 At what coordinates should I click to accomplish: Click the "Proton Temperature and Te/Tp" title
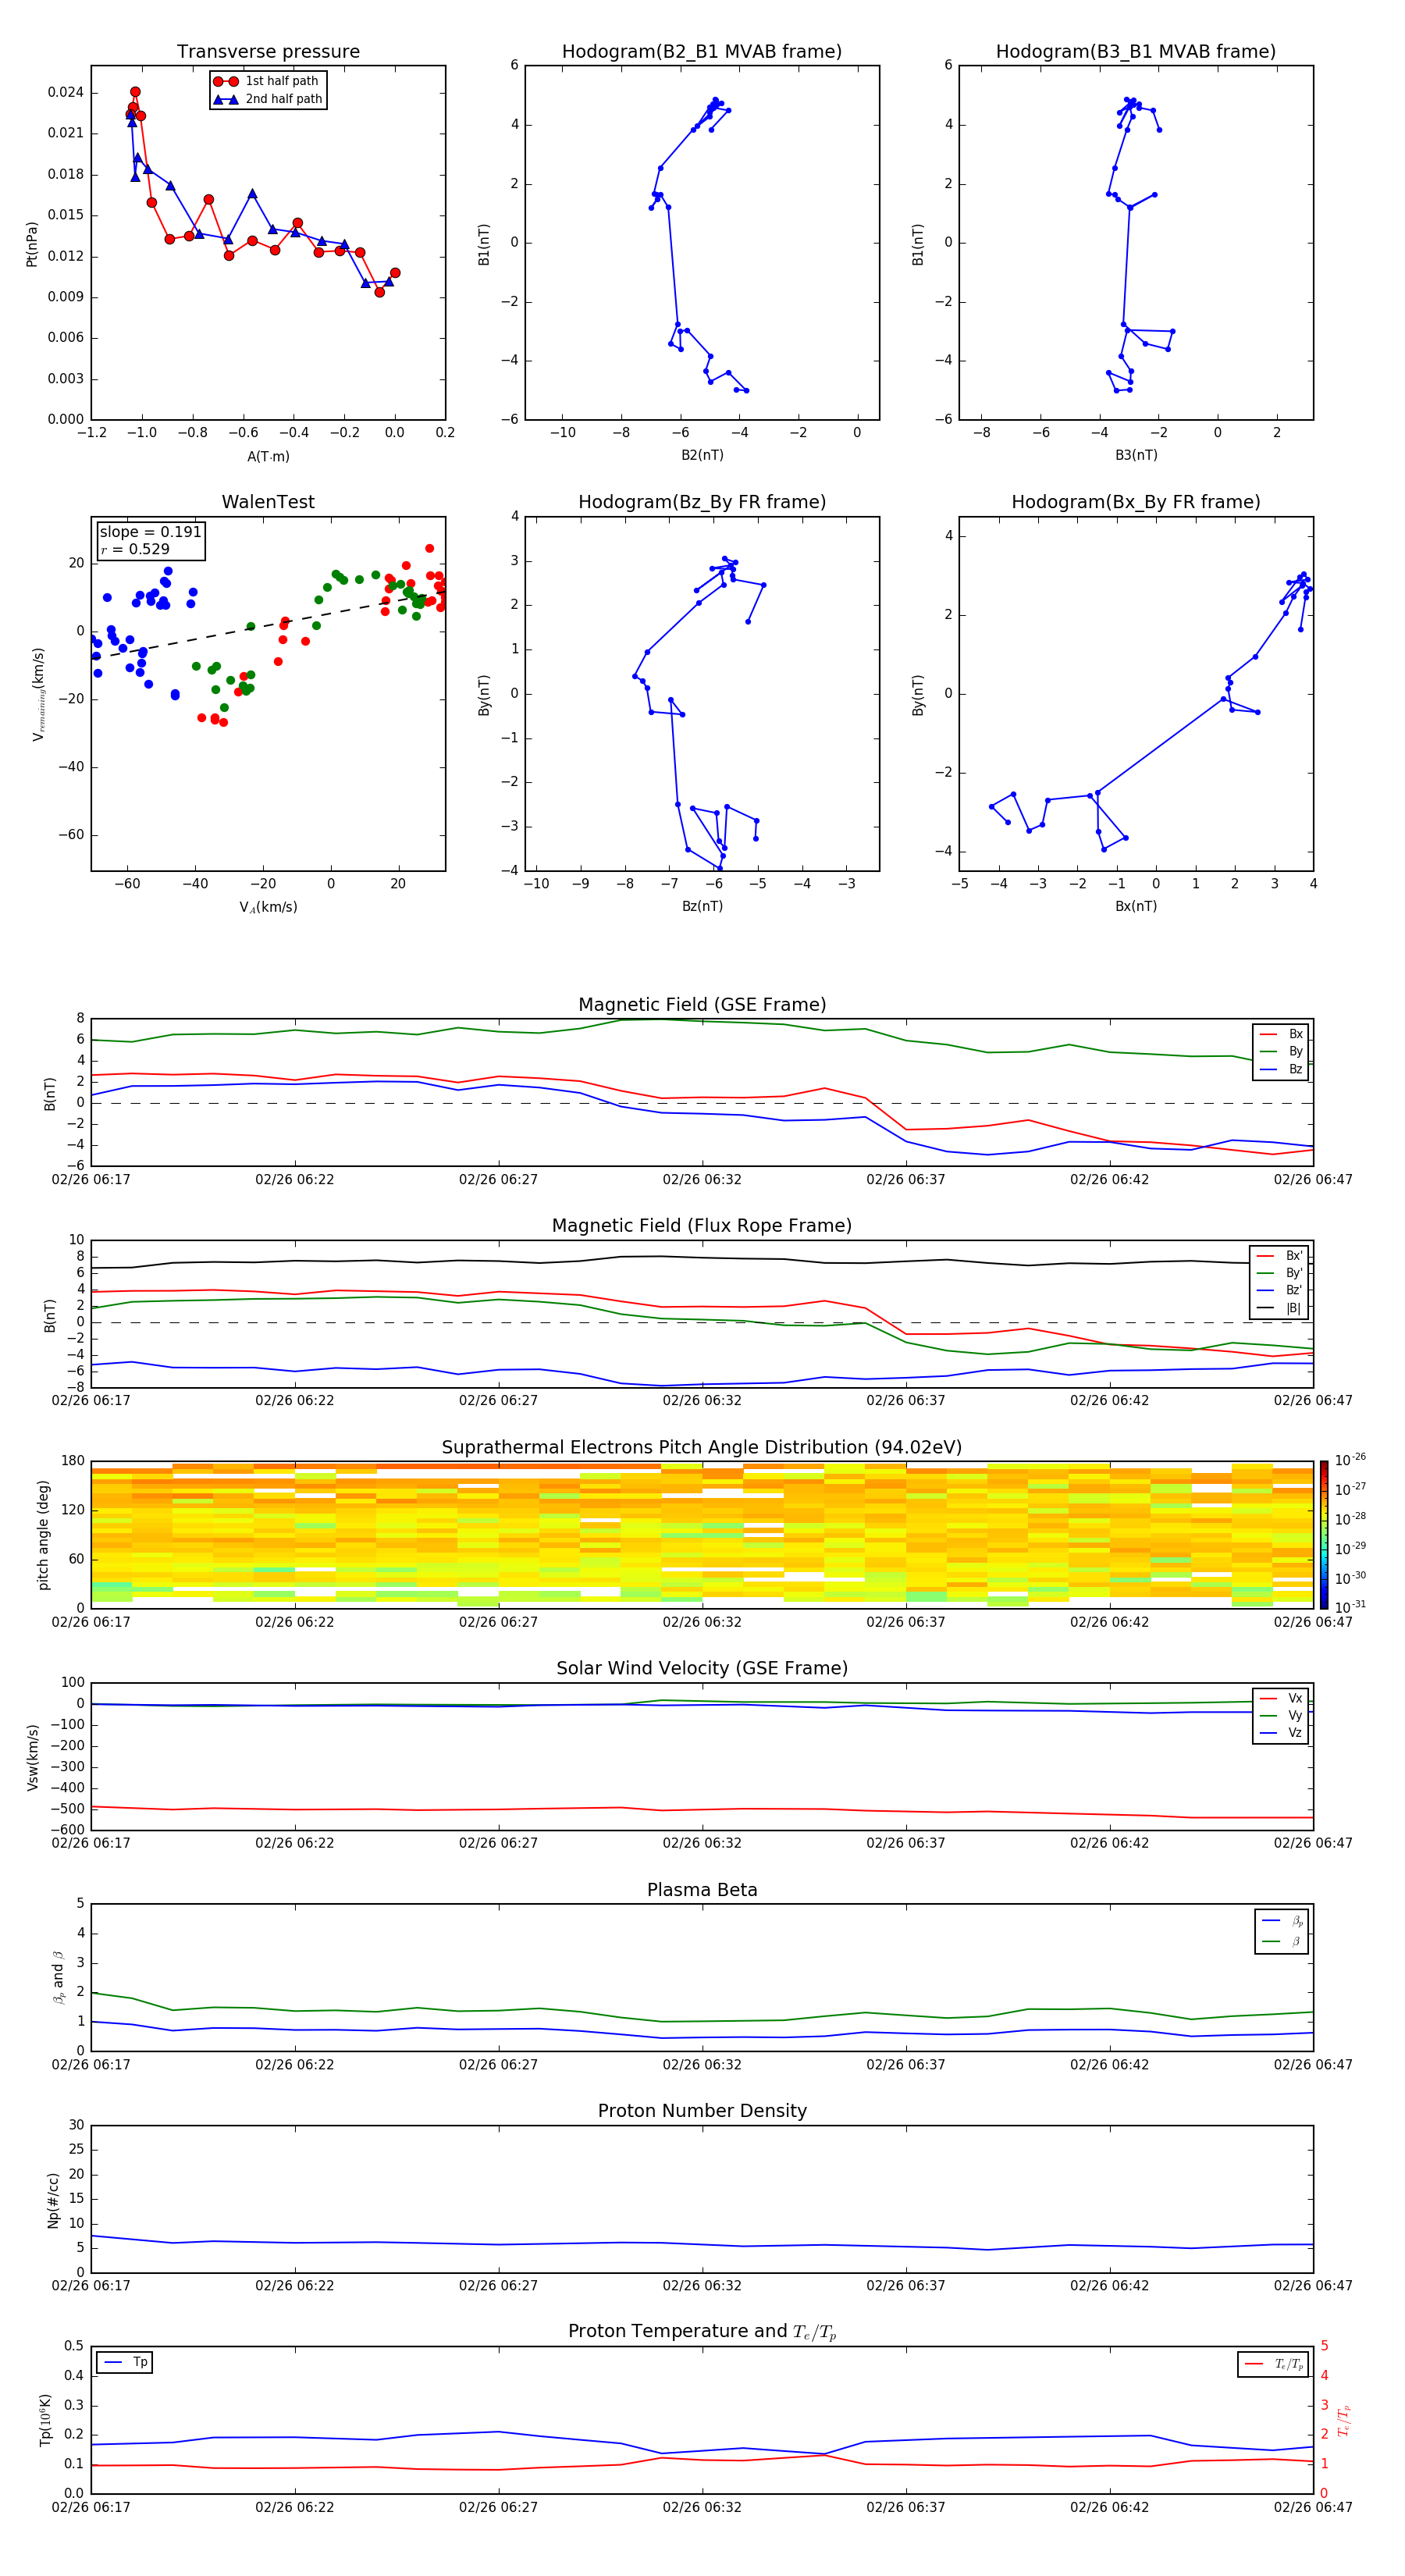[x=702, y=2332]
